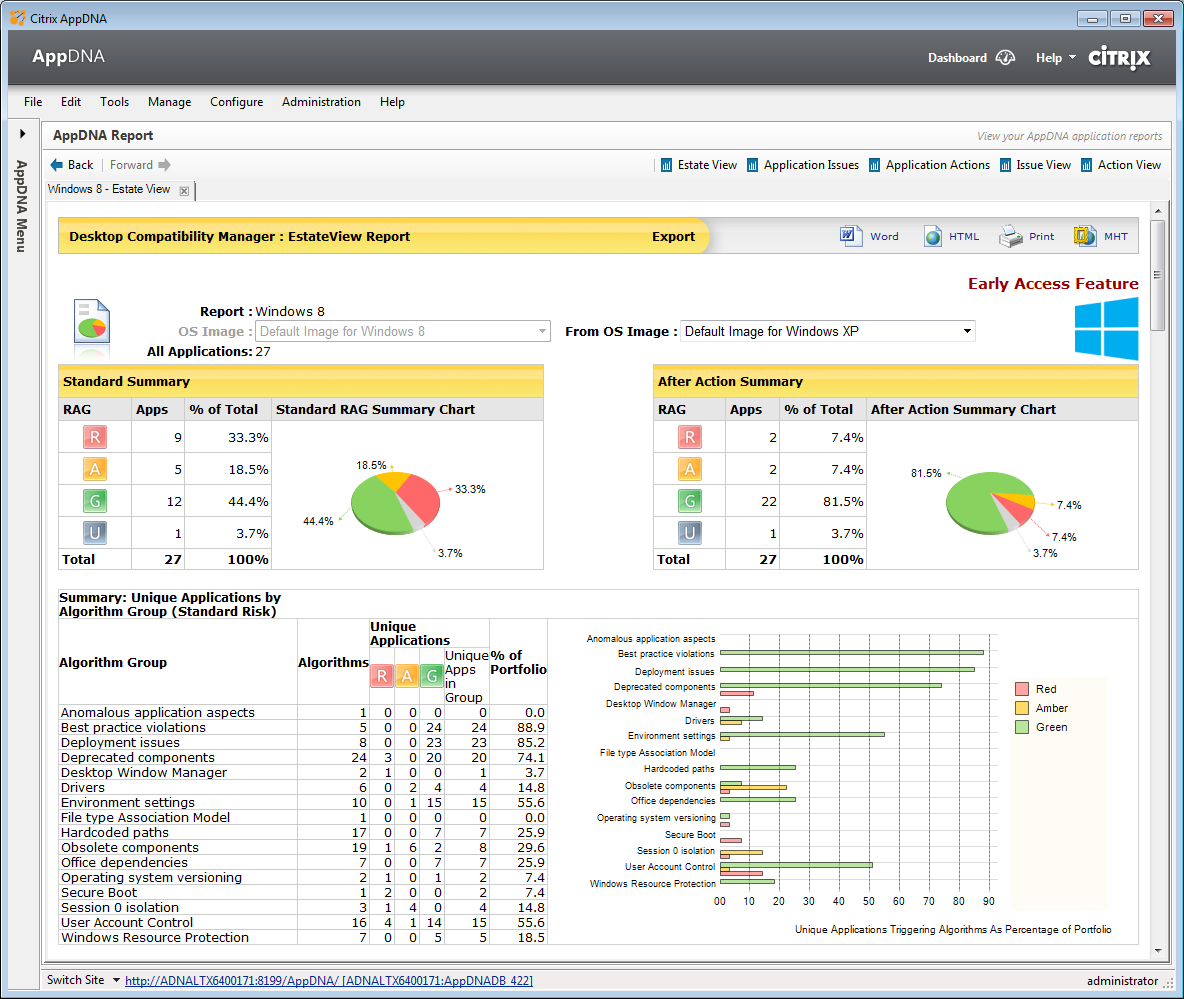Open the OS Image dropdown
The width and height of the screenshot is (1184, 999).
(x=403, y=331)
